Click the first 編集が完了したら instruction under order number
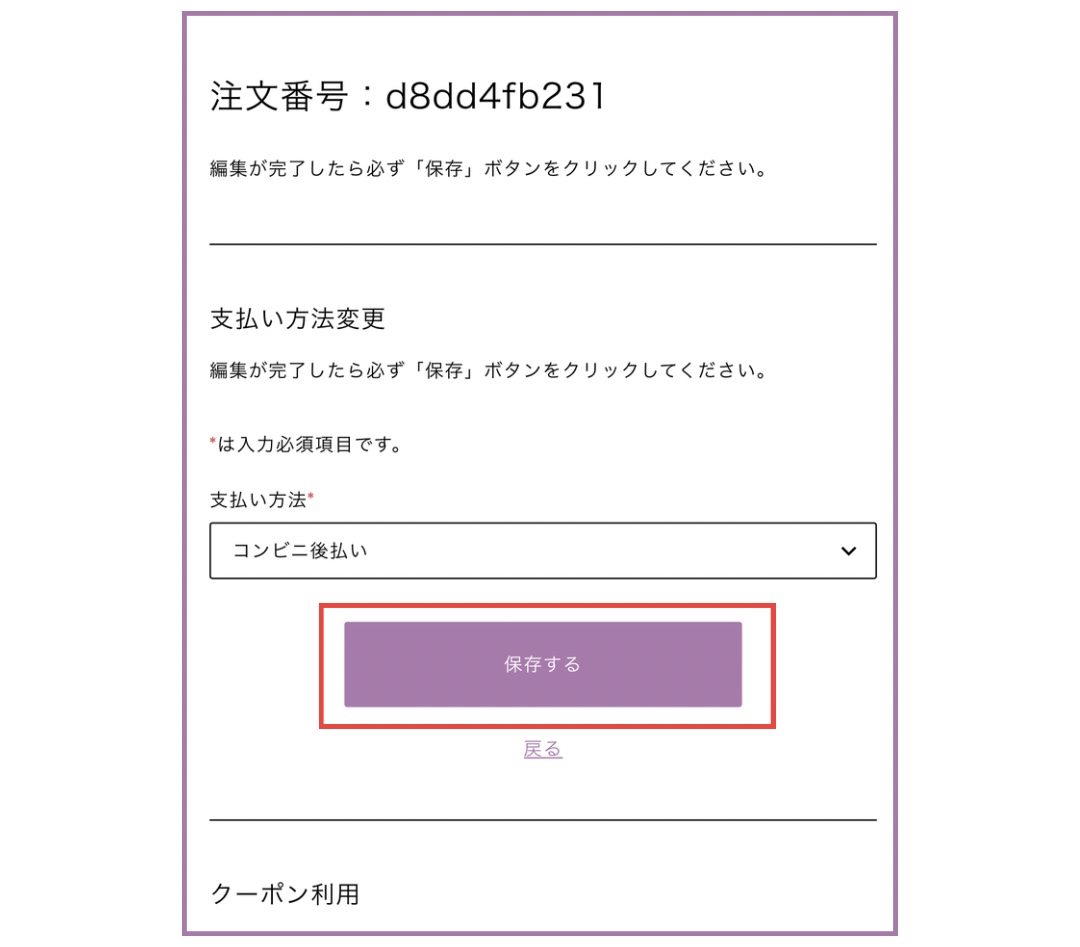This screenshot has height=947, width=1080. pos(488,169)
